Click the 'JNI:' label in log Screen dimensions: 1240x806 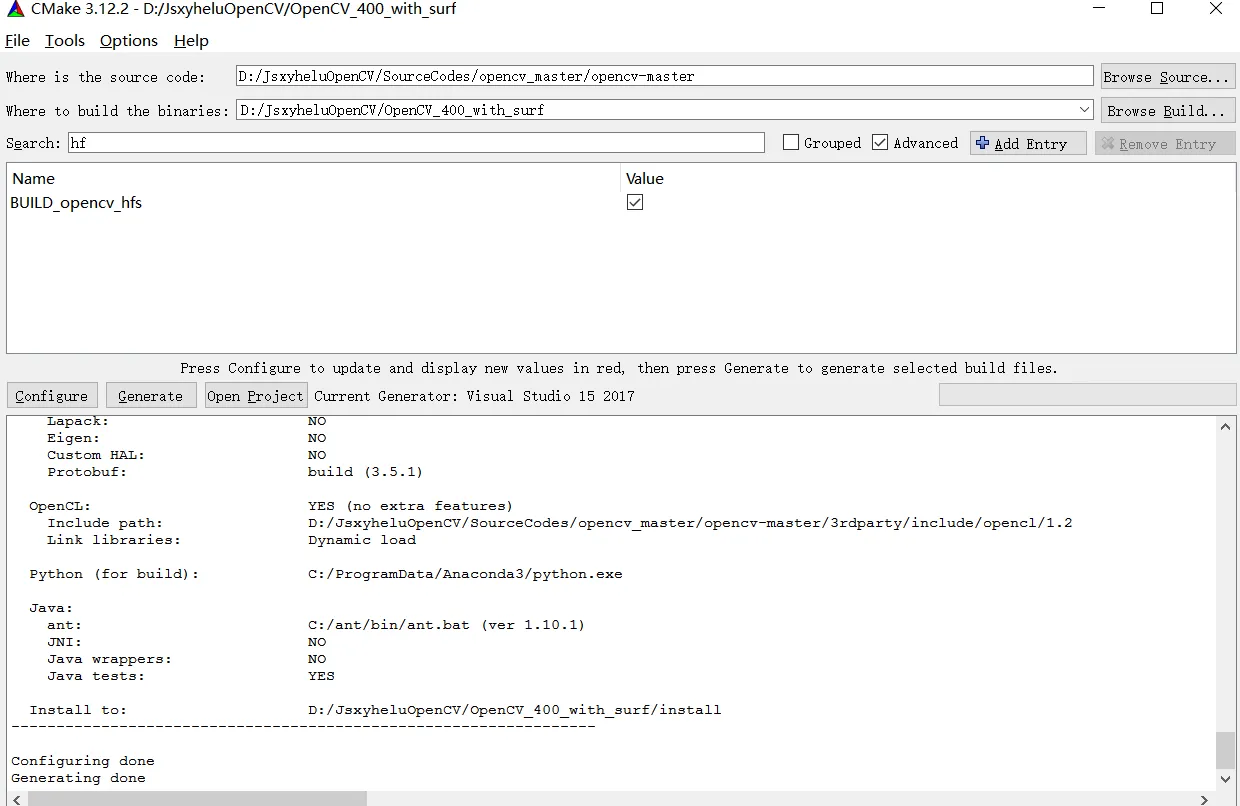click(65, 642)
